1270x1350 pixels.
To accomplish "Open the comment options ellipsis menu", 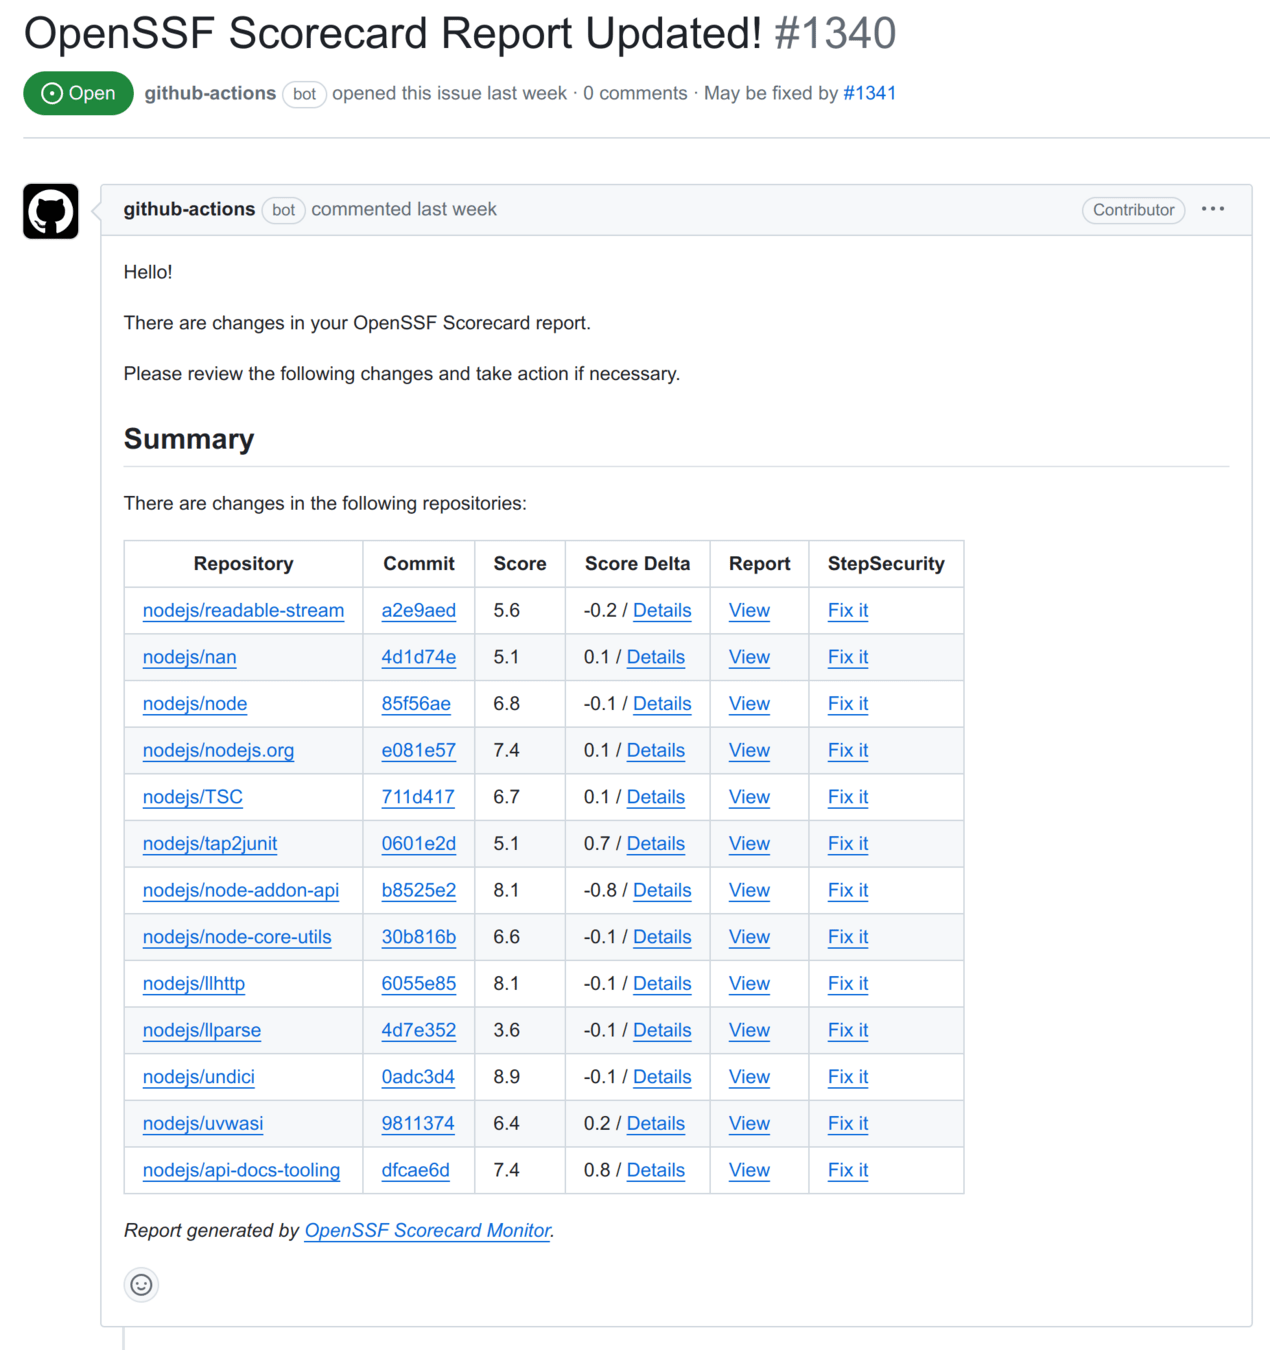I will coord(1212,209).
